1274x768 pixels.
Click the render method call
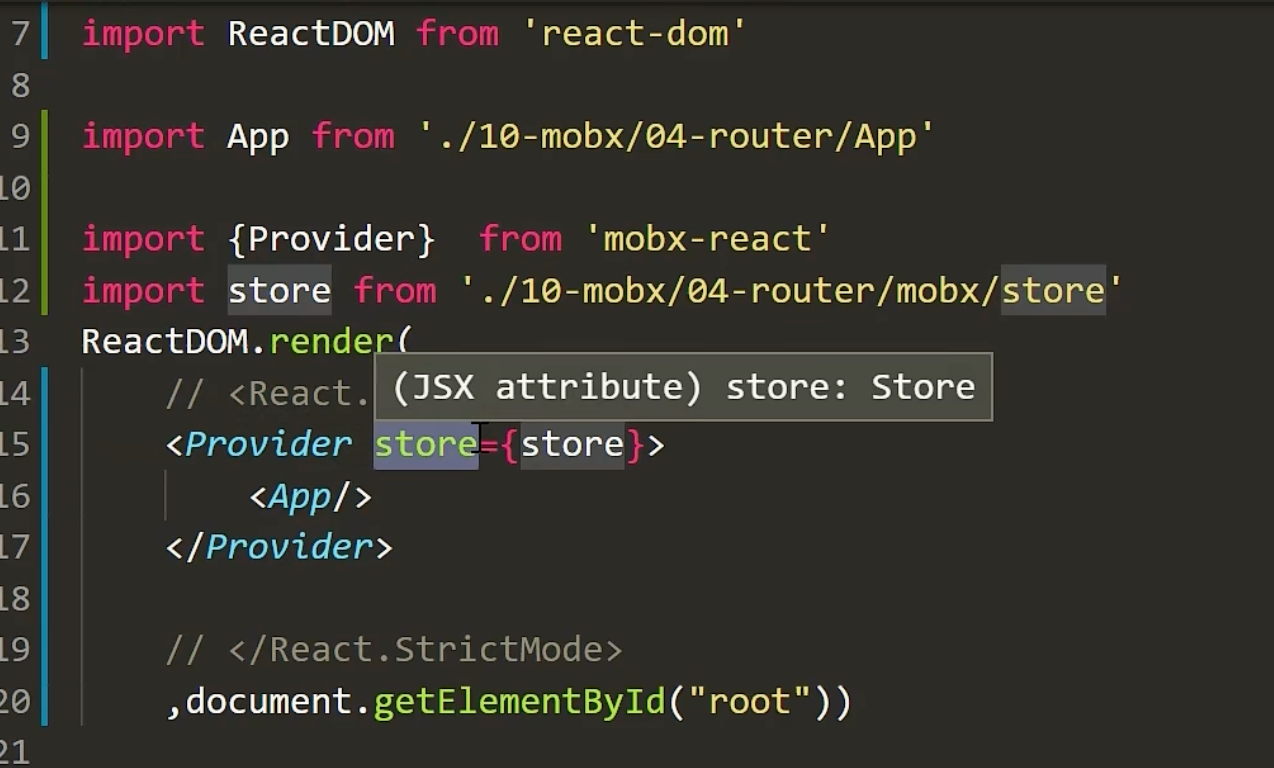tap(330, 342)
